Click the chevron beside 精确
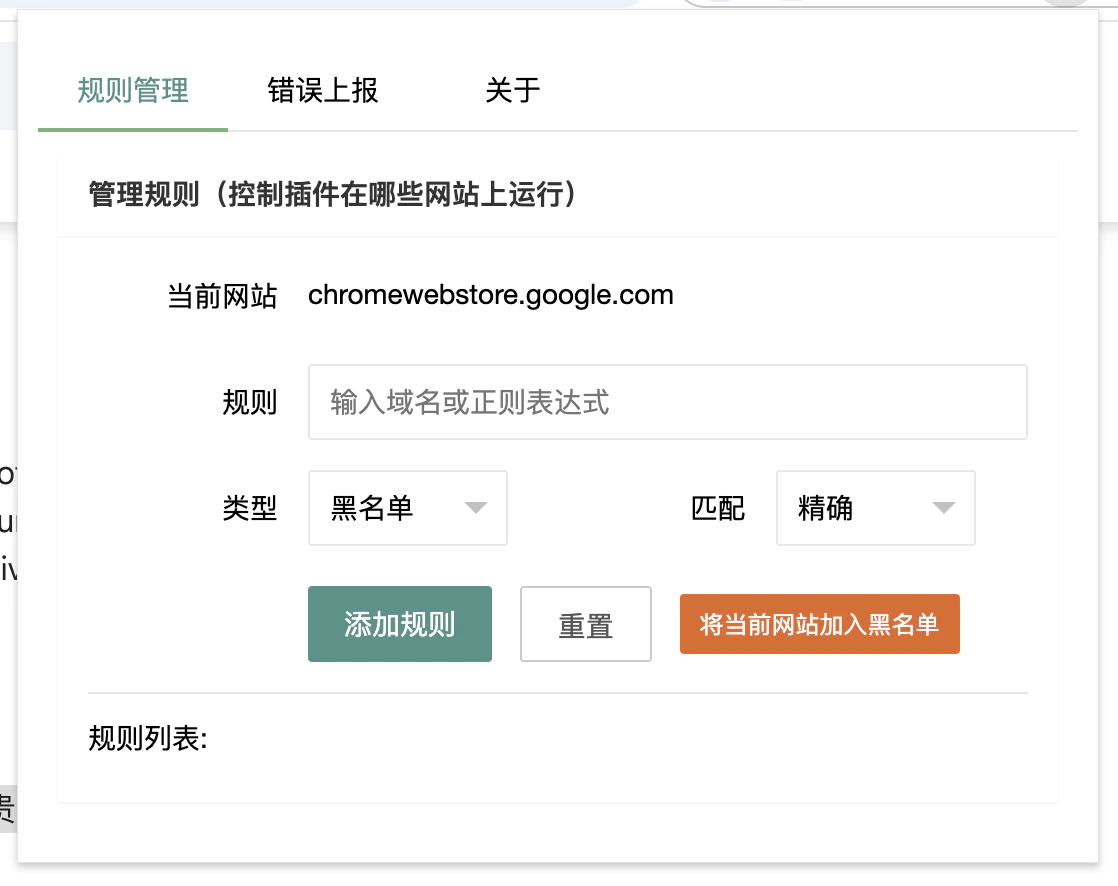This screenshot has width=1118, height=886. pos(944,508)
